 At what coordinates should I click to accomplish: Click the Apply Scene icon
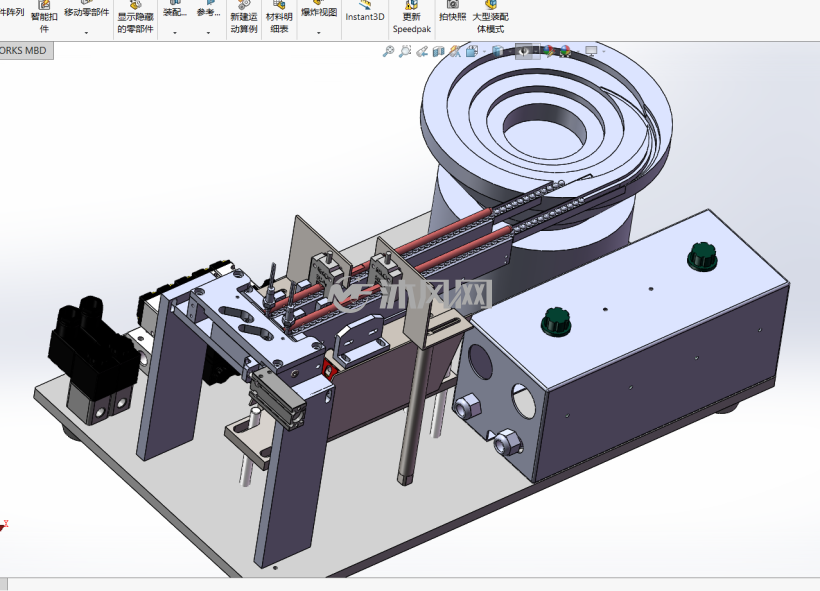pyautogui.click(x=565, y=51)
